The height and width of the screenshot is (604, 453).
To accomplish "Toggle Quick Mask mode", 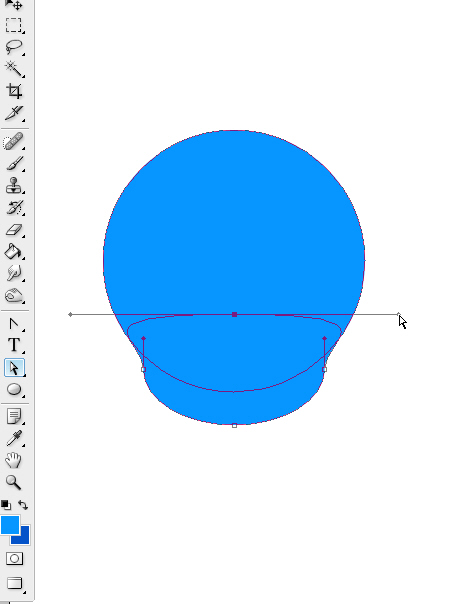I will 14,559.
